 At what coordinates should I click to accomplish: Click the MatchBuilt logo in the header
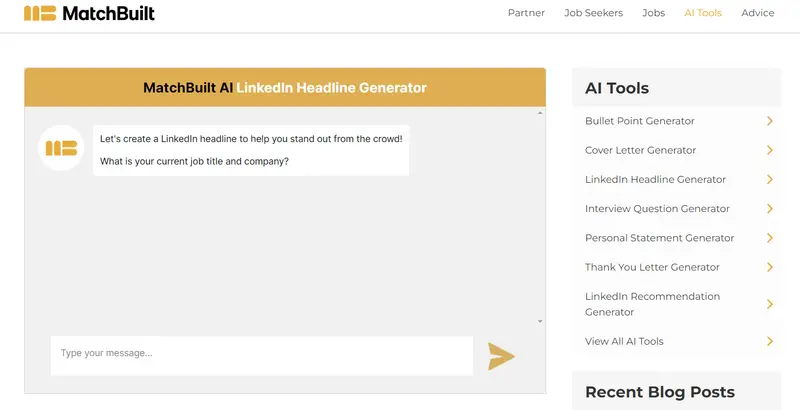click(89, 14)
